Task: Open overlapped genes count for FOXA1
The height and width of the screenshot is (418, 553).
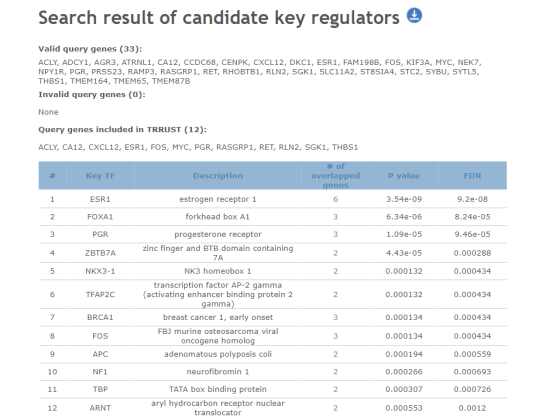Action: [335, 217]
